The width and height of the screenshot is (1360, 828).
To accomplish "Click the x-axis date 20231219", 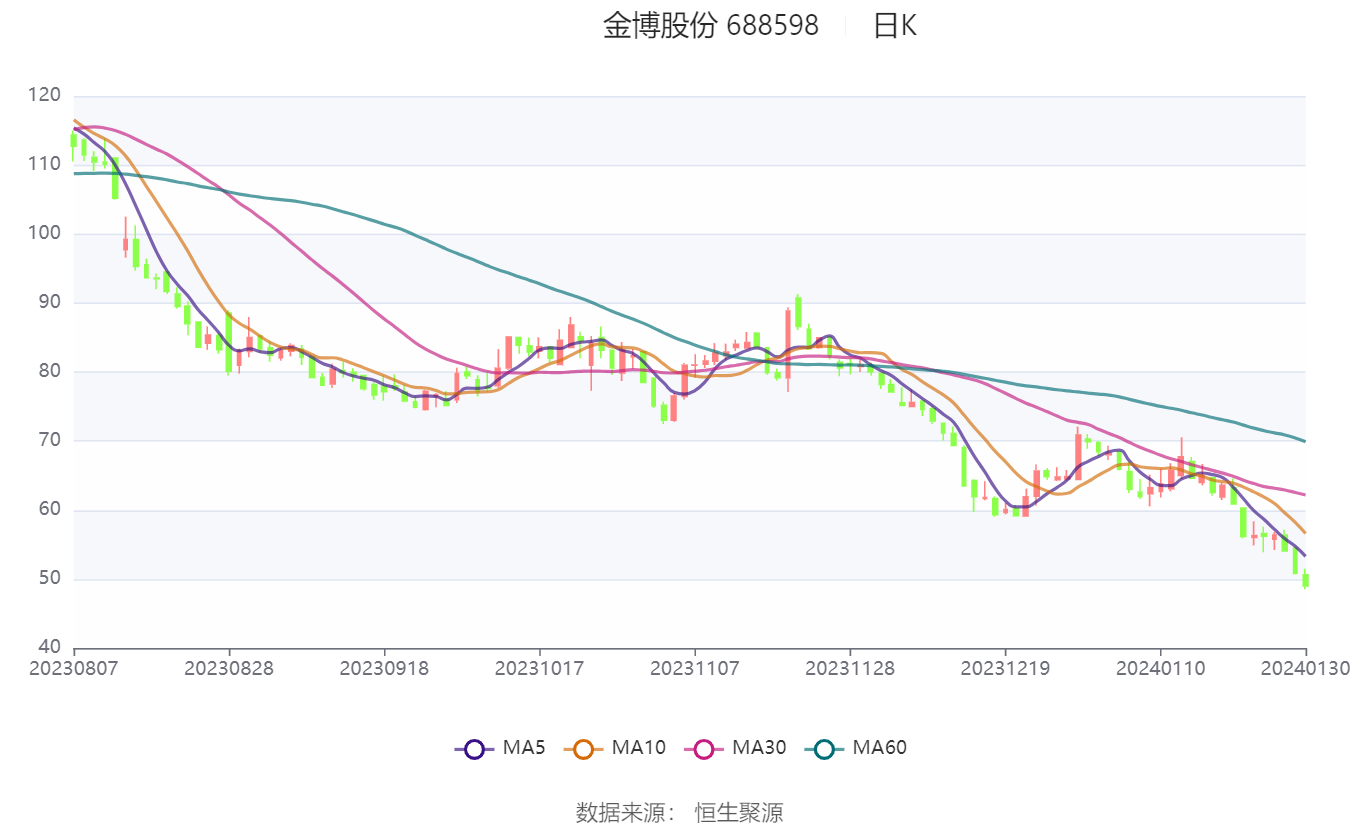I will click(x=1005, y=668).
